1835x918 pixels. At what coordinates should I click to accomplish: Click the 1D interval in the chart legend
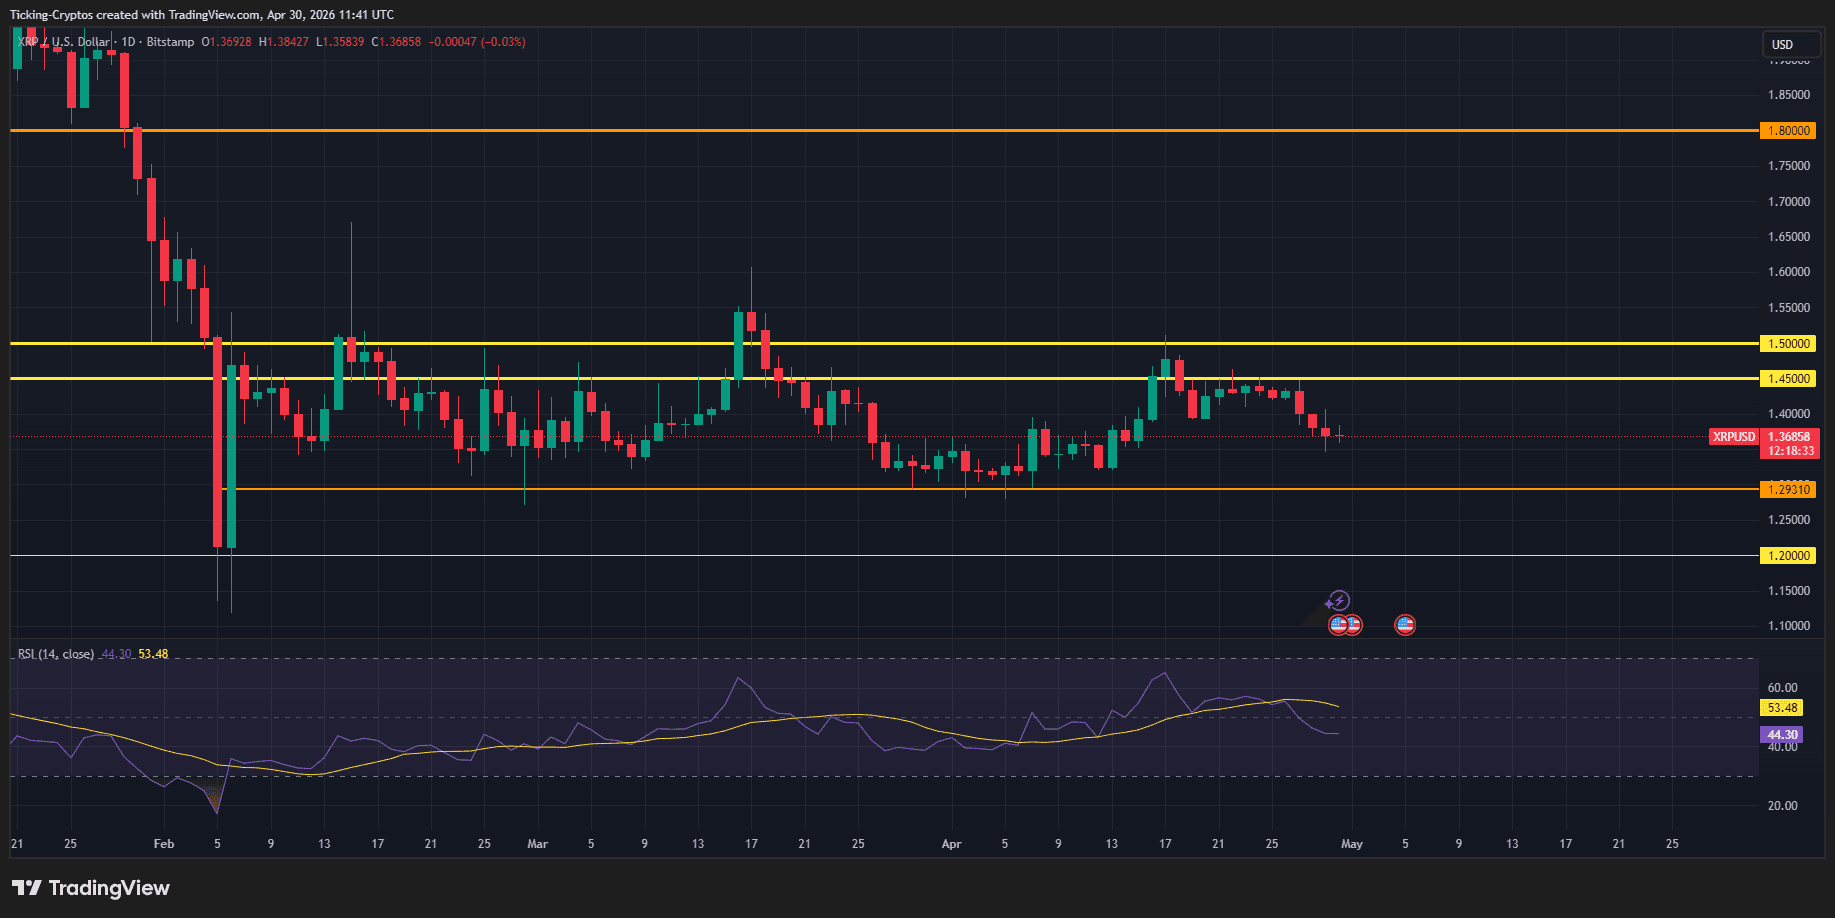click(128, 42)
